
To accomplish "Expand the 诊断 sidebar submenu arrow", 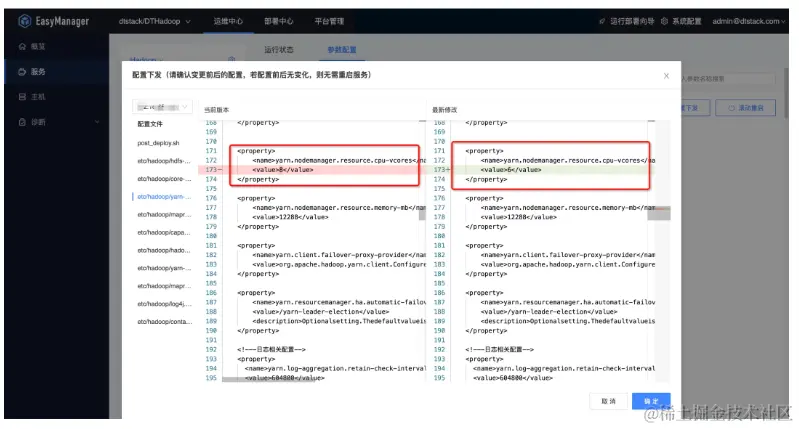I will (97, 122).
